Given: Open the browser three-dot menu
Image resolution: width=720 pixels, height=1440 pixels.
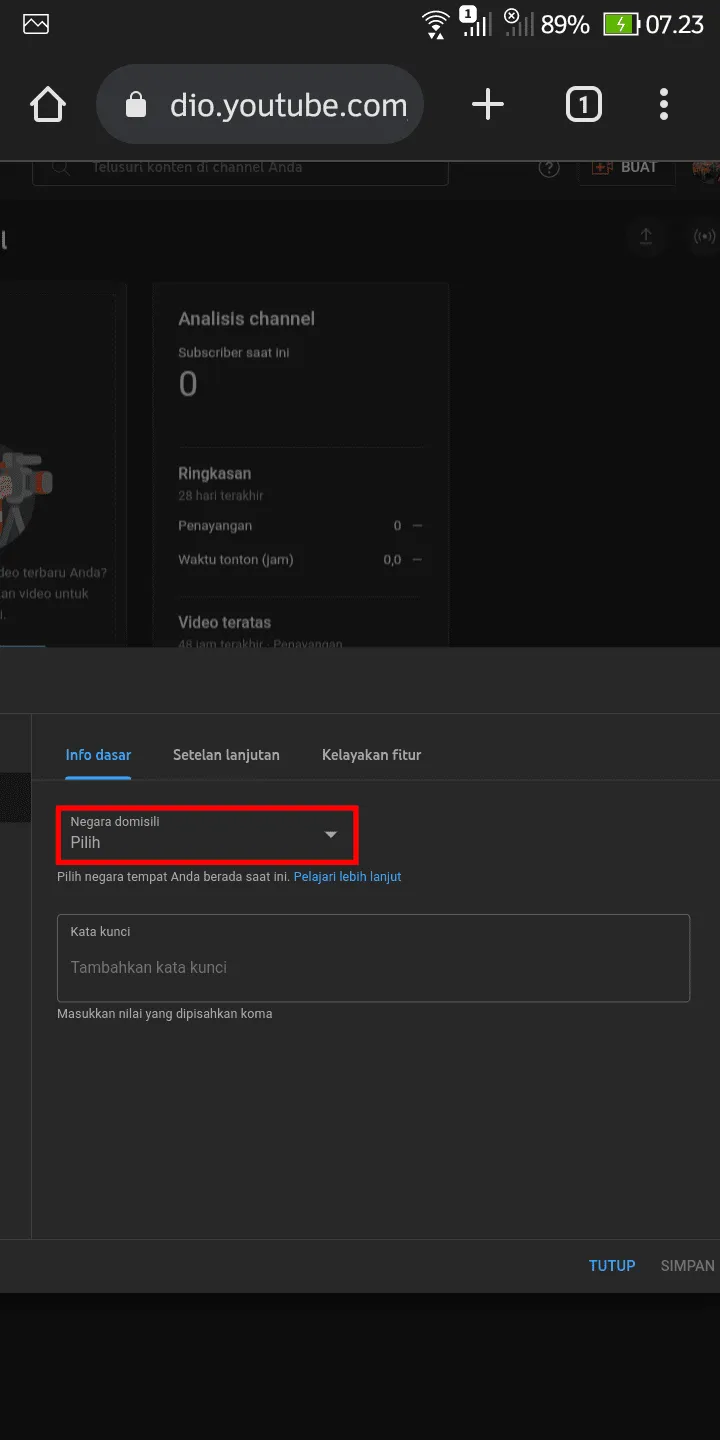Looking at the screenshot, I should coord(664,105).
